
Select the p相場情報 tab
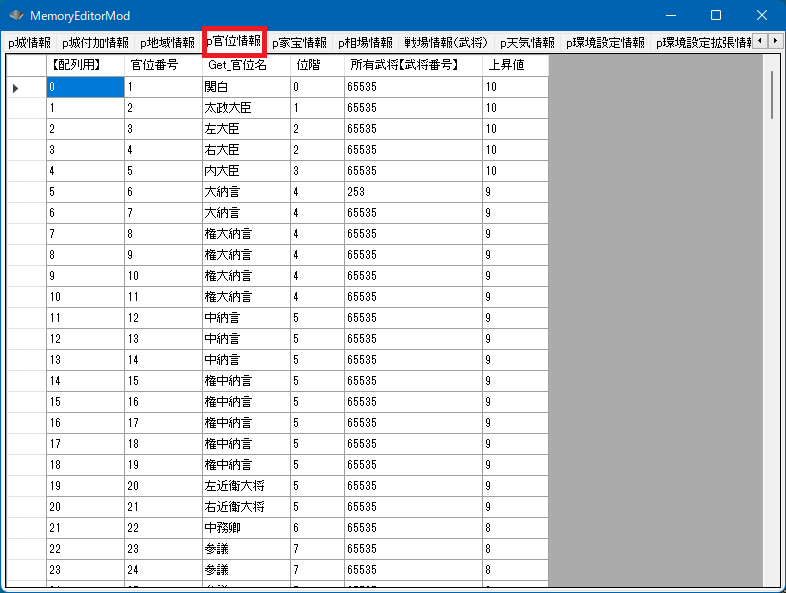point(365,43)
